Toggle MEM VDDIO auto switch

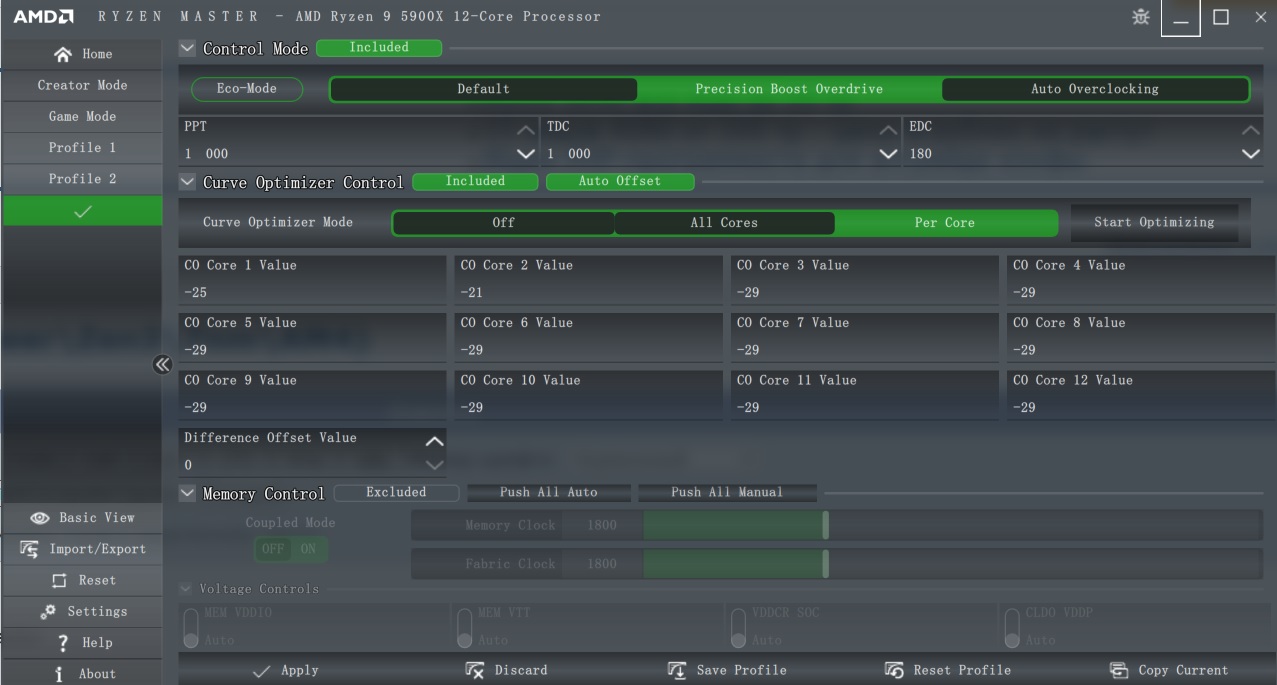191,628
